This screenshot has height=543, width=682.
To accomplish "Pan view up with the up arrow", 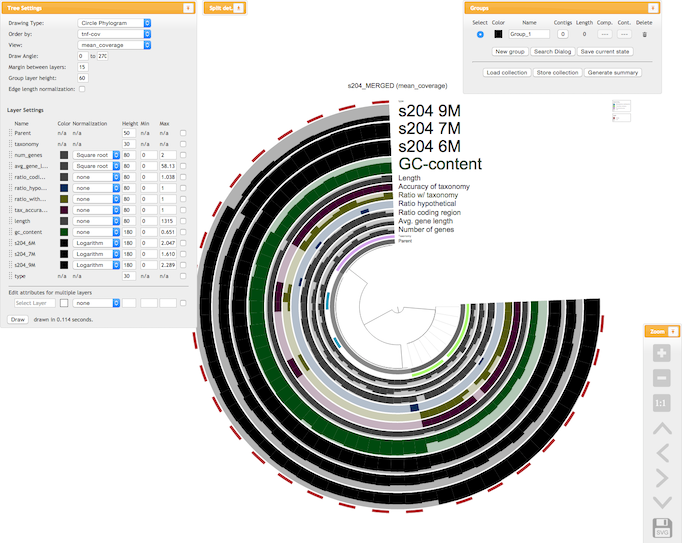I will [662, 428].
